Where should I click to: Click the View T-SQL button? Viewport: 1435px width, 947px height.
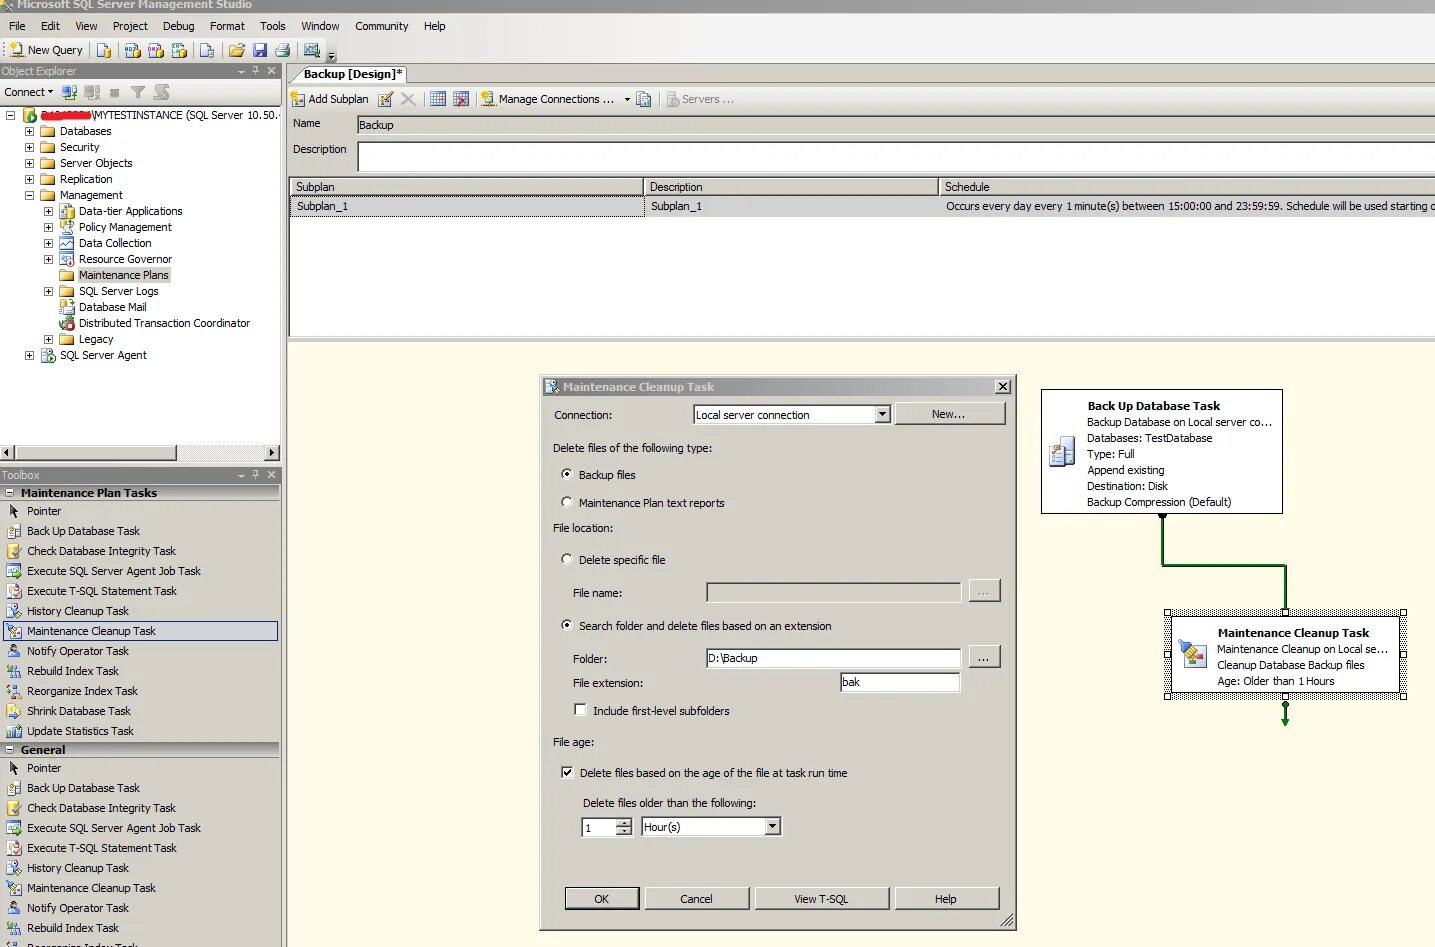(x=821, y=898)
